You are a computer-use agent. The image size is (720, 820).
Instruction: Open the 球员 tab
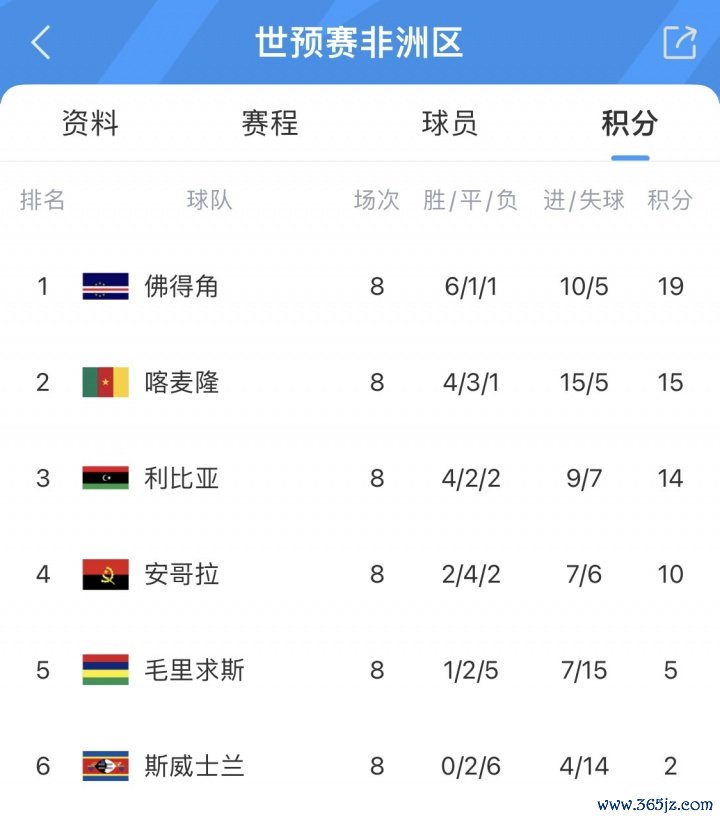click(x=450, y=124)
